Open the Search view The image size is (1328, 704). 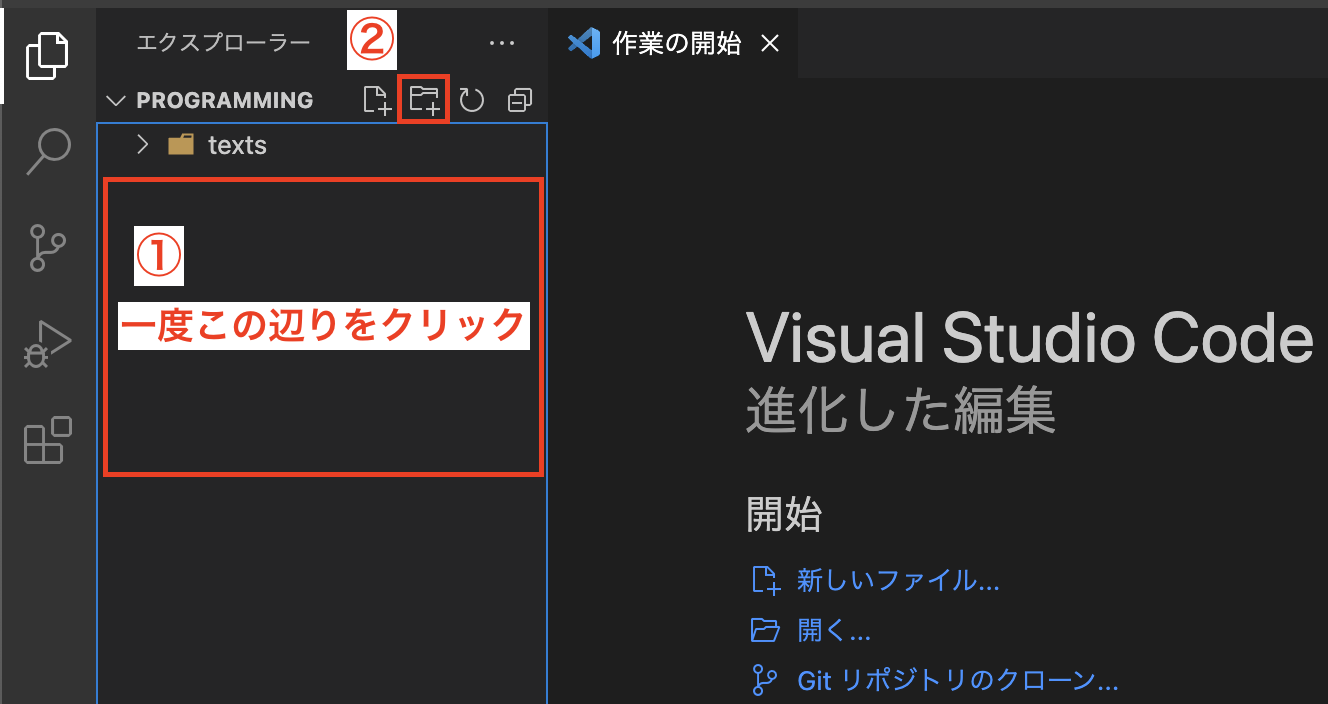[46, 150]
